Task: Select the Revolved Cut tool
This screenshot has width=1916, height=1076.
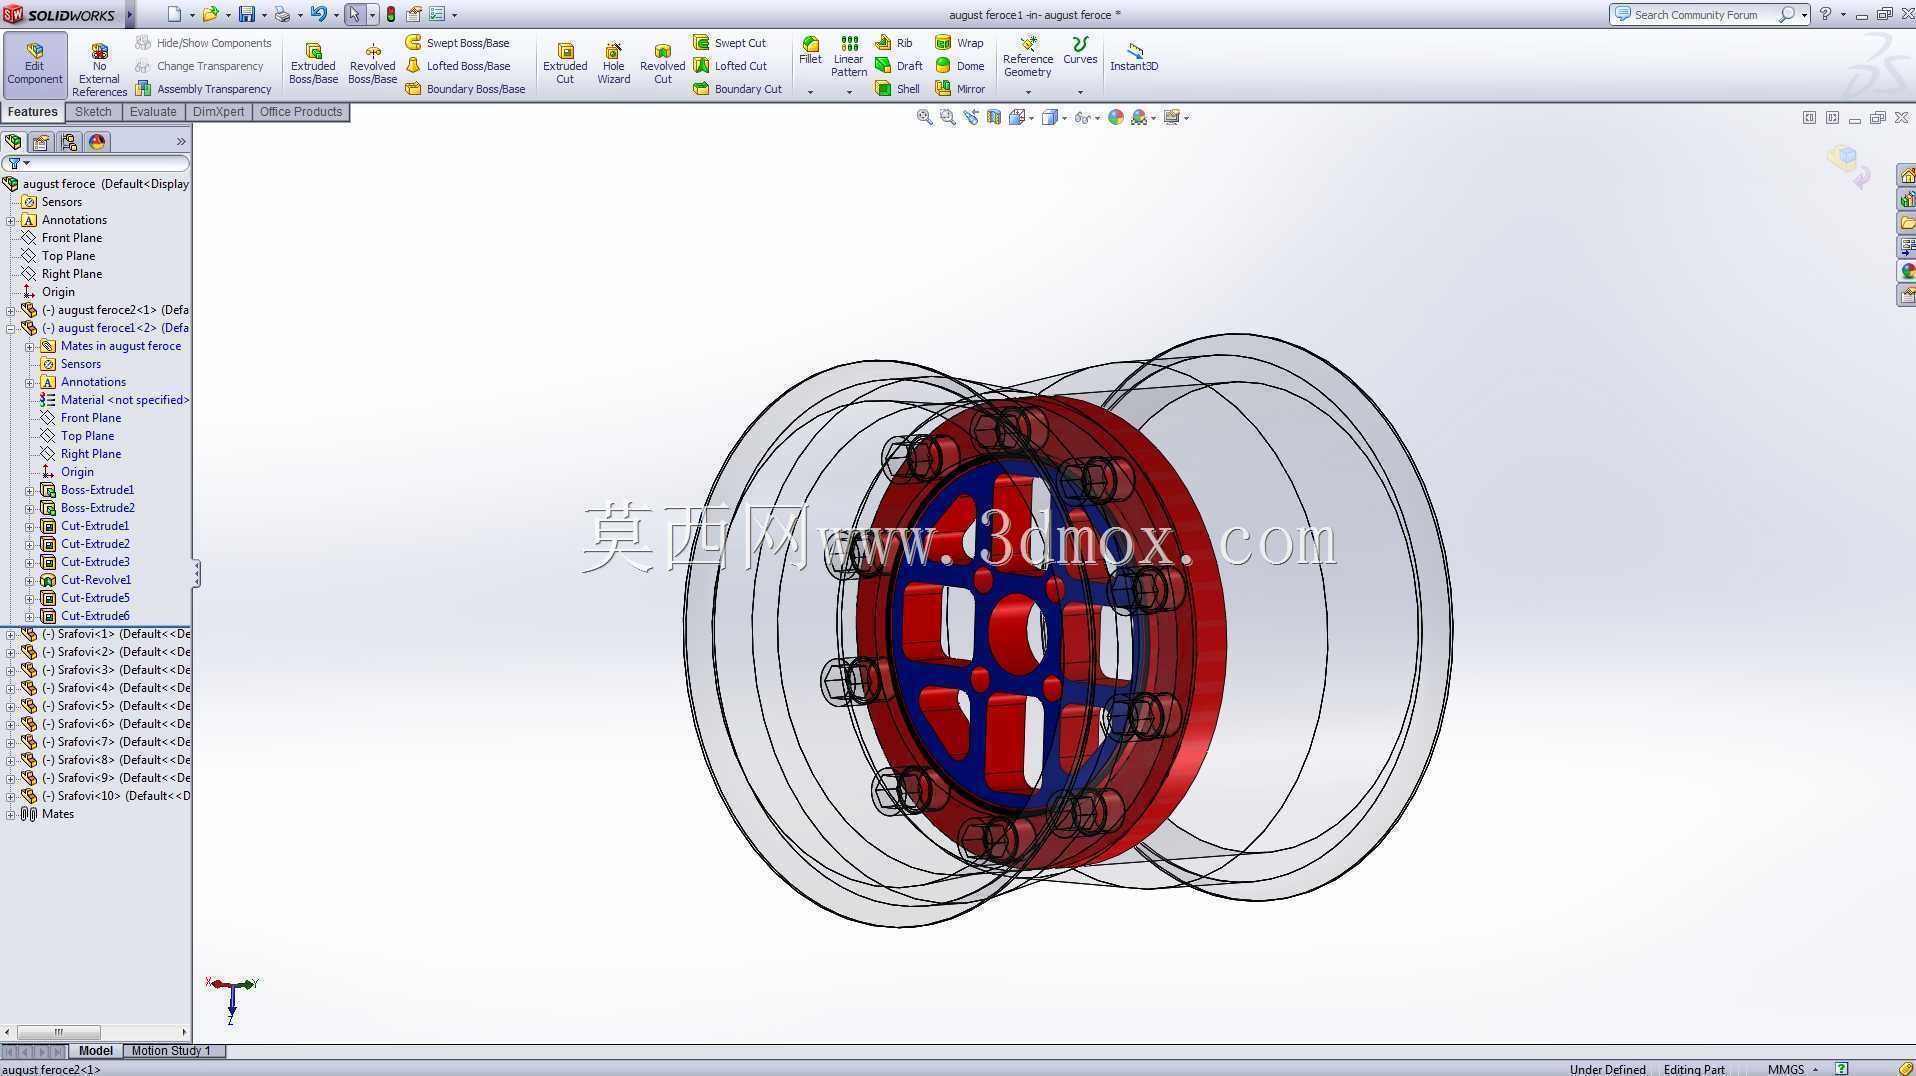Action: point(662,65)
